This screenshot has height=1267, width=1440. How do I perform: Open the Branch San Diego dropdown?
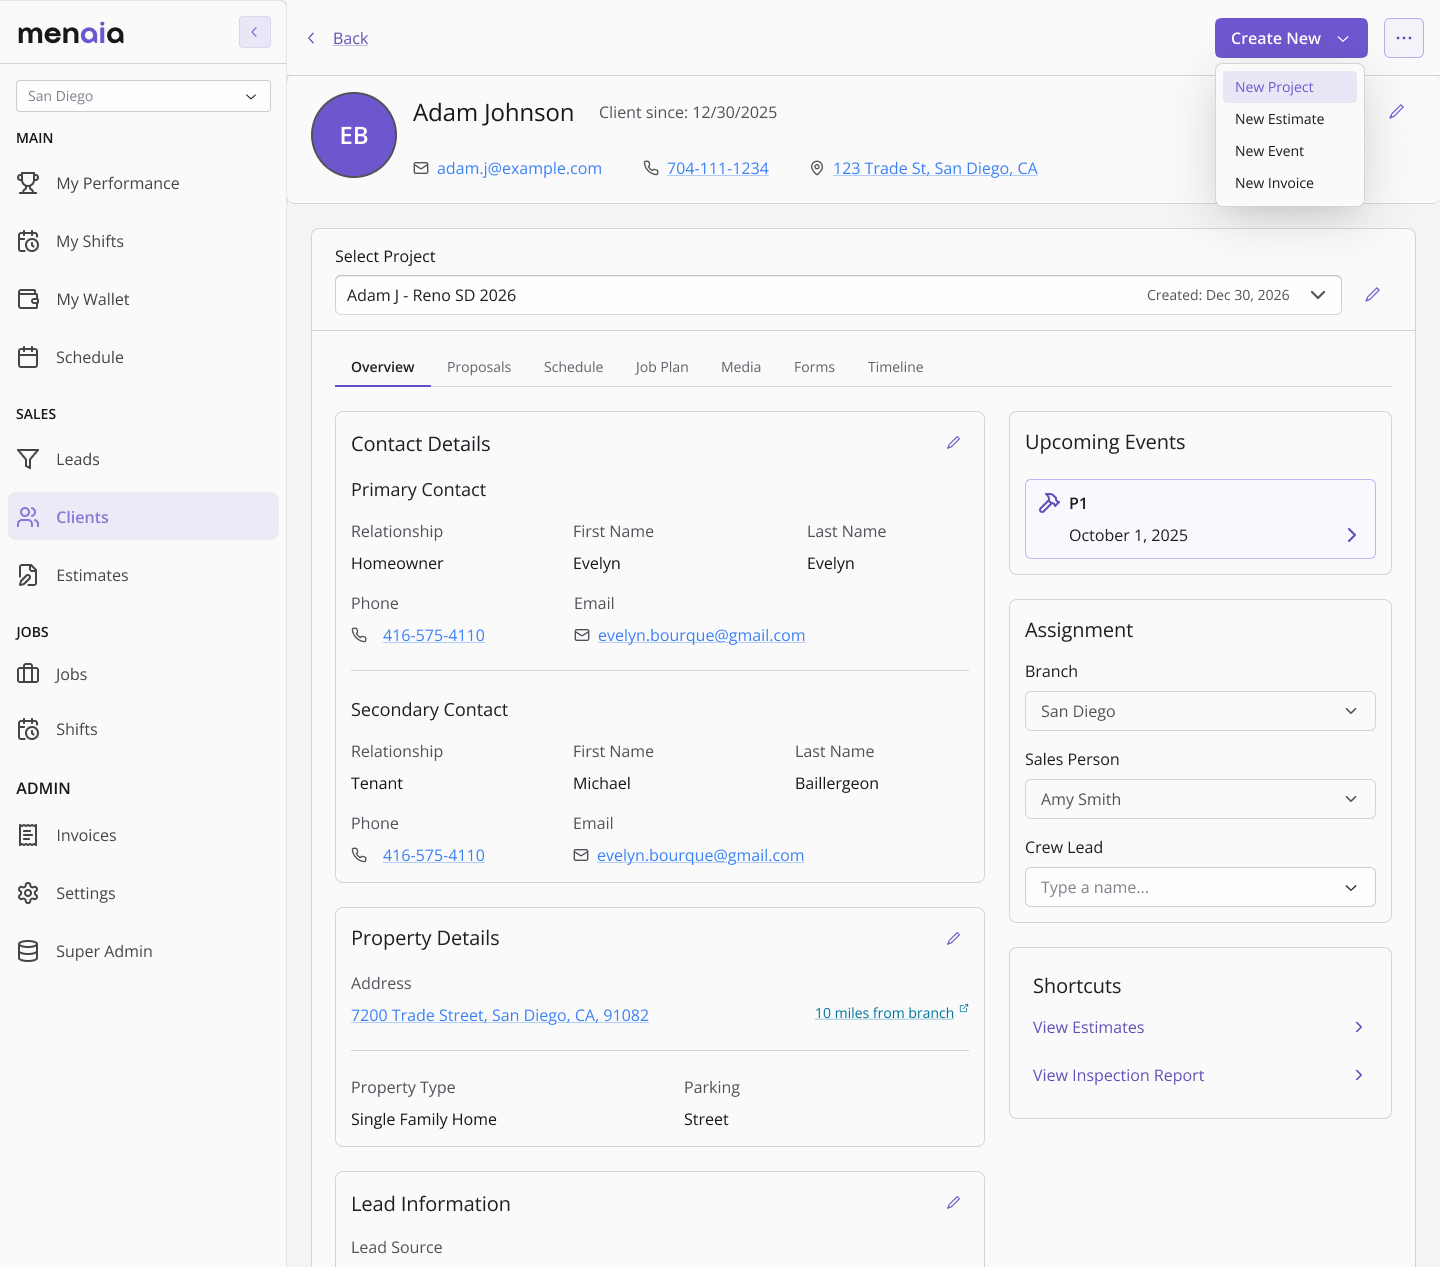coord(1200,711)
